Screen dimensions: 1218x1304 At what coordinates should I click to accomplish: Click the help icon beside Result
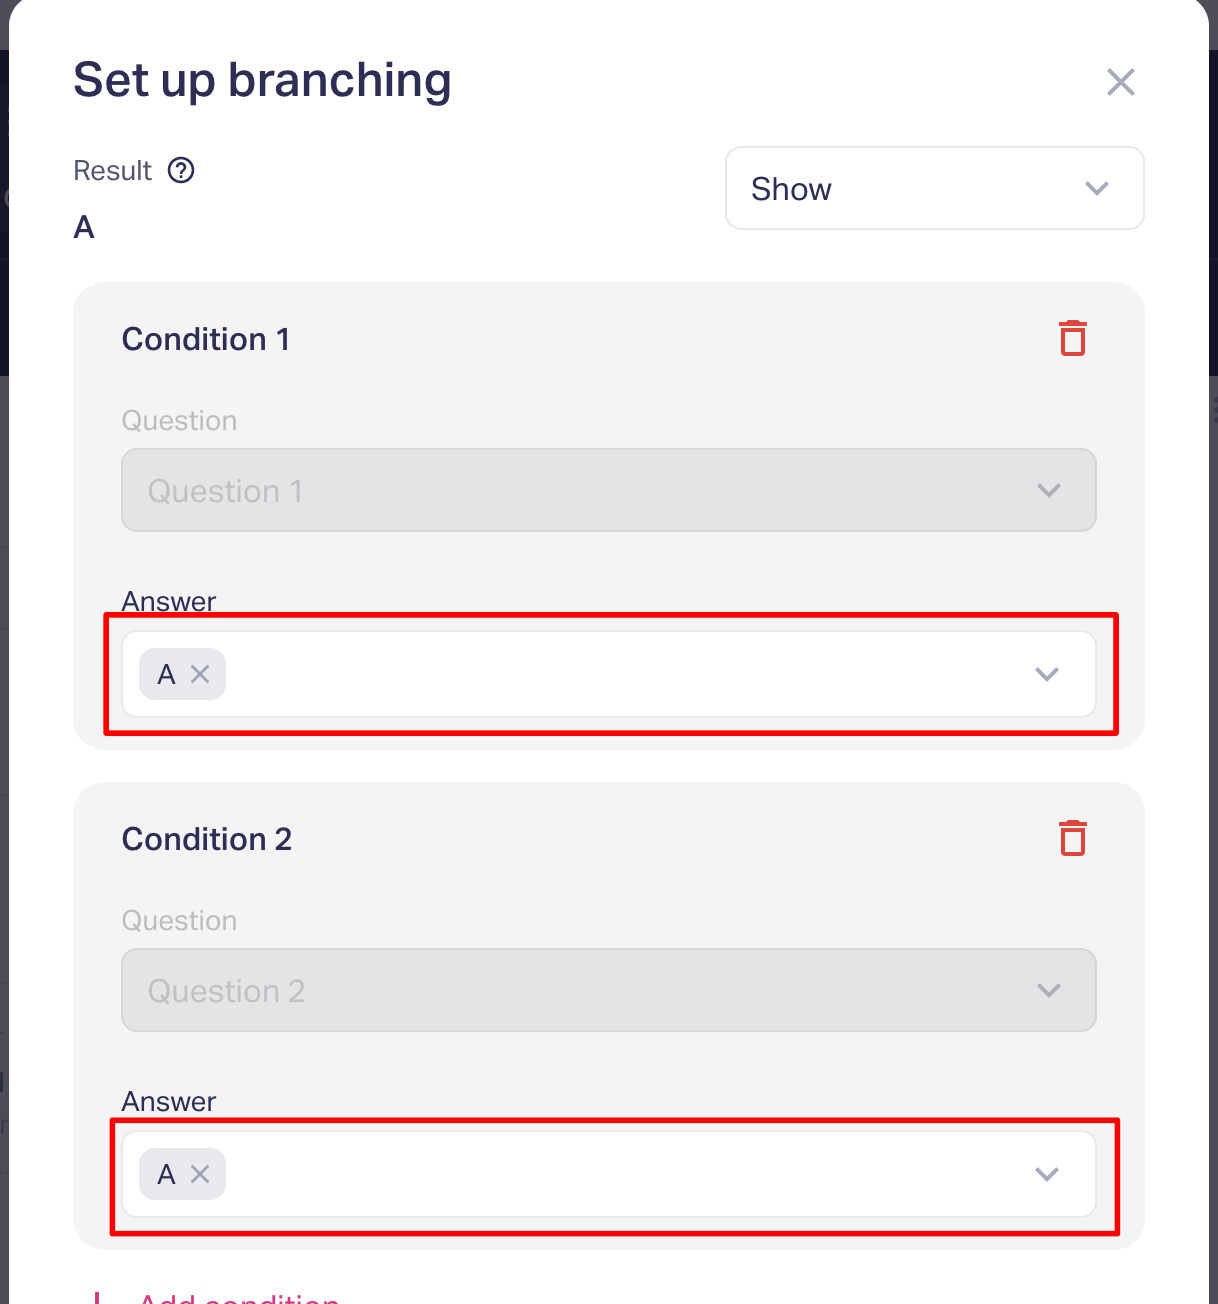coord(181,171)
